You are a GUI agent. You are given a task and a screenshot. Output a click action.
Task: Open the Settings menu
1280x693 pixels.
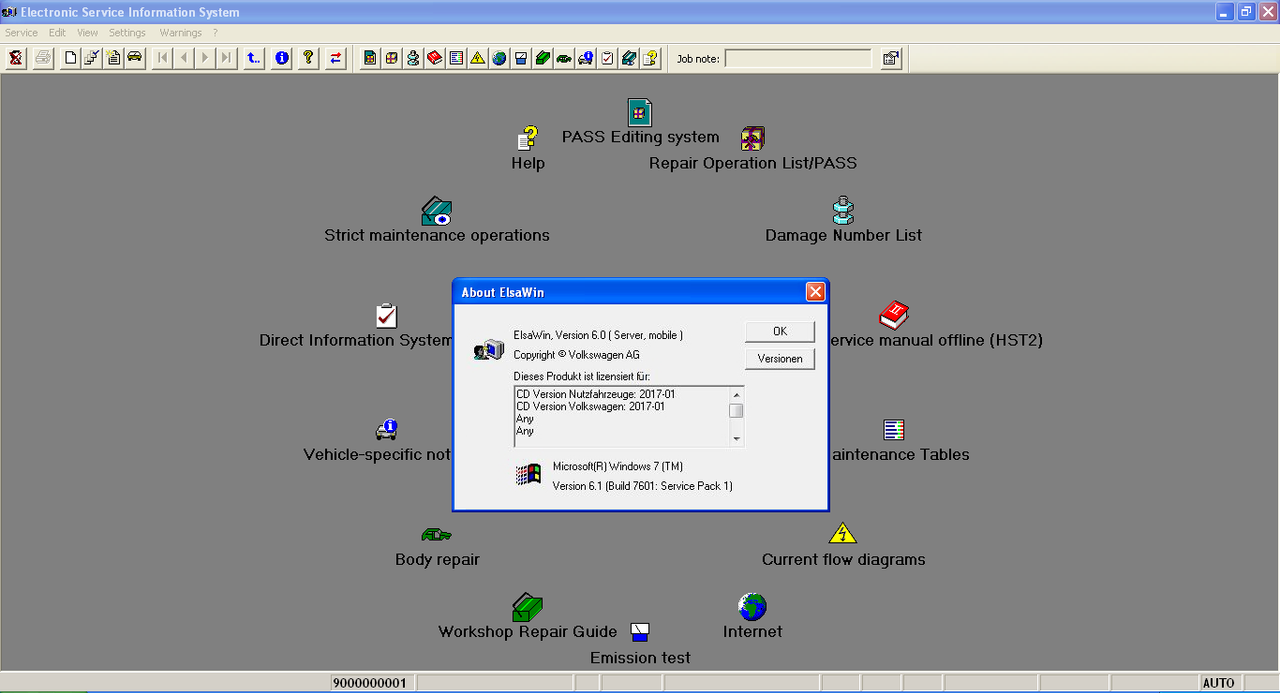click(x=127, y=33)
